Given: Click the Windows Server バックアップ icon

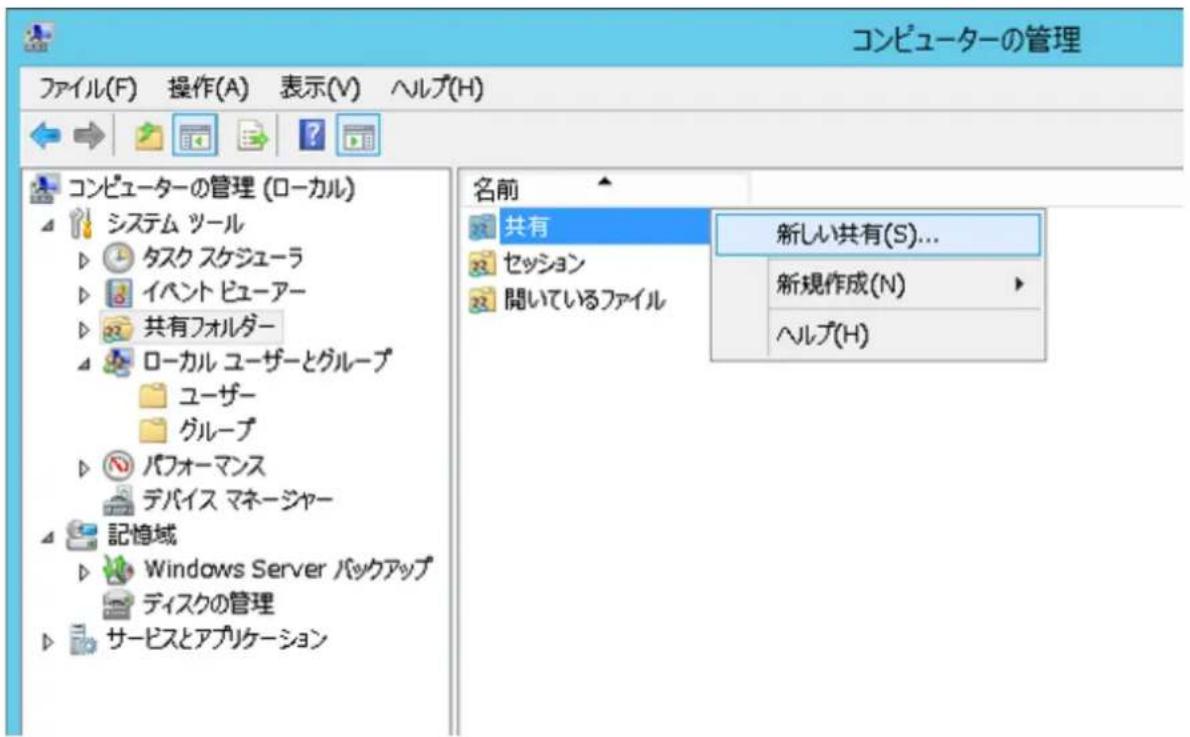Looking at the screenshot, I should click(x=118, y=569).
